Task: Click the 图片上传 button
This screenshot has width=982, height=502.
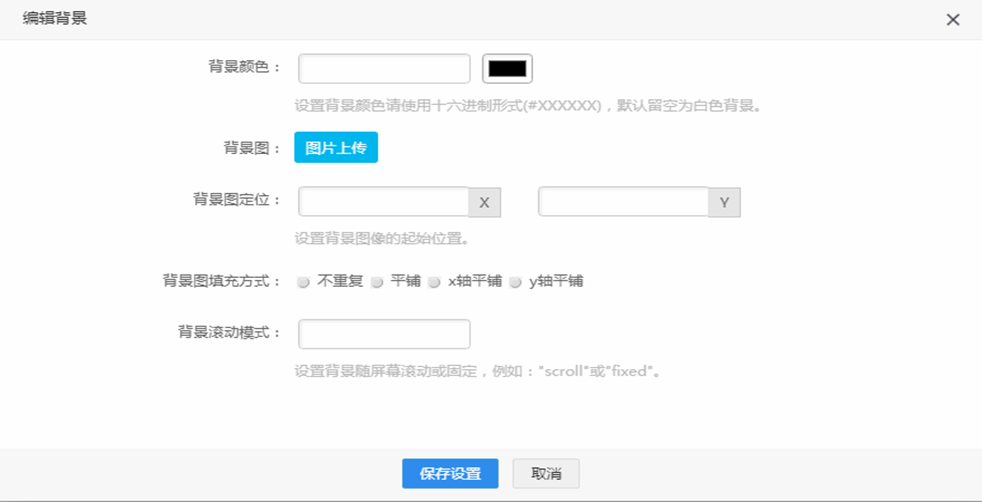Action: (336, 148)
